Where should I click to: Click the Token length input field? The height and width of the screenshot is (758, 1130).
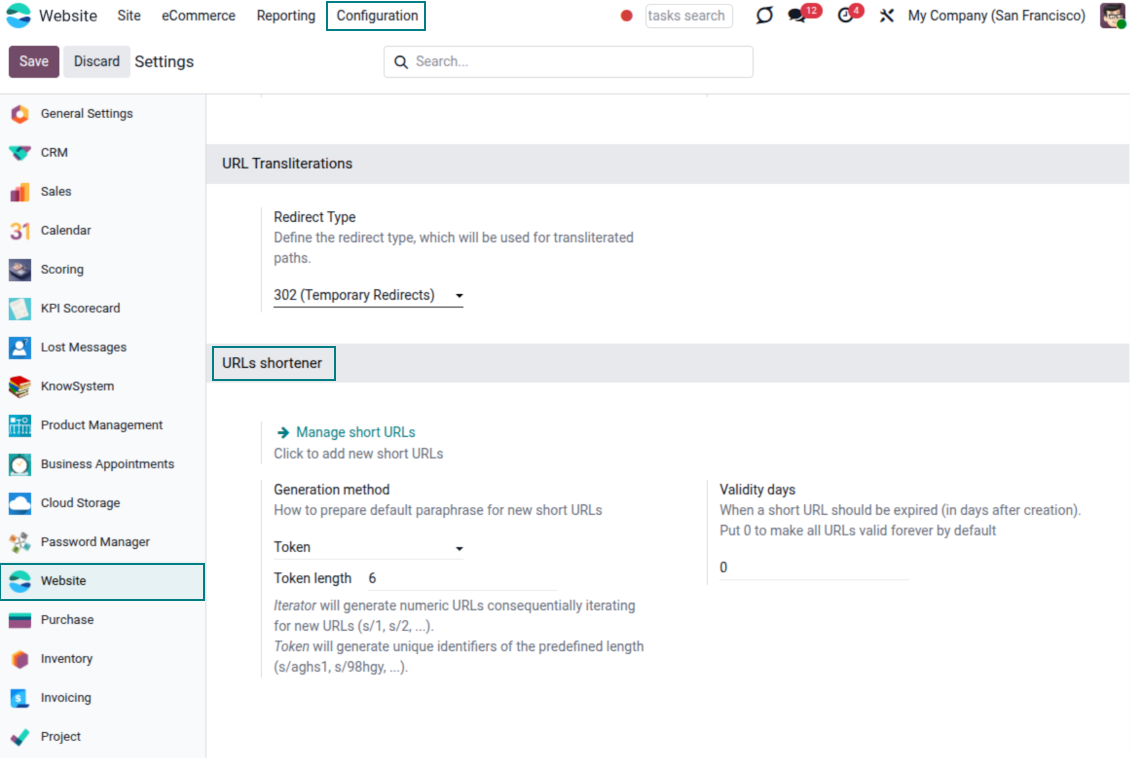pyautogui.click(x=460, y=579)
